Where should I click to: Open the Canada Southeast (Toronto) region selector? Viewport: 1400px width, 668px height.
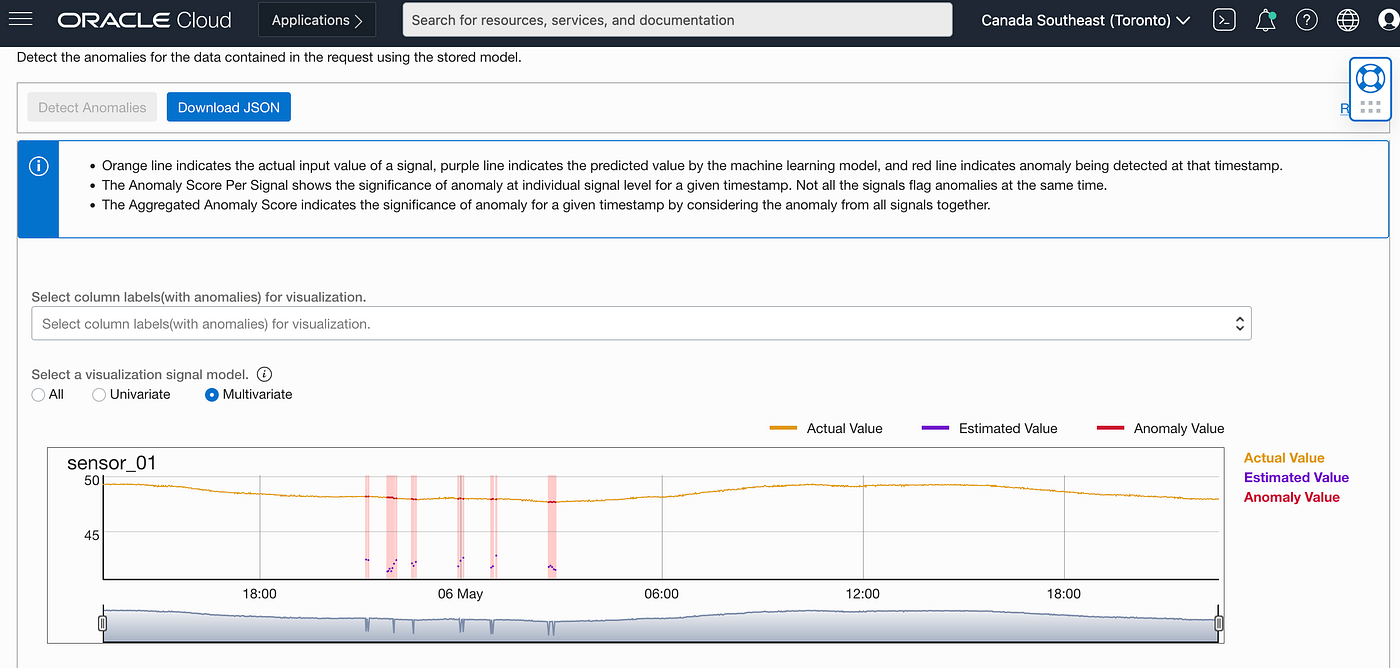pyautogui.click(x=1084, y=19)
